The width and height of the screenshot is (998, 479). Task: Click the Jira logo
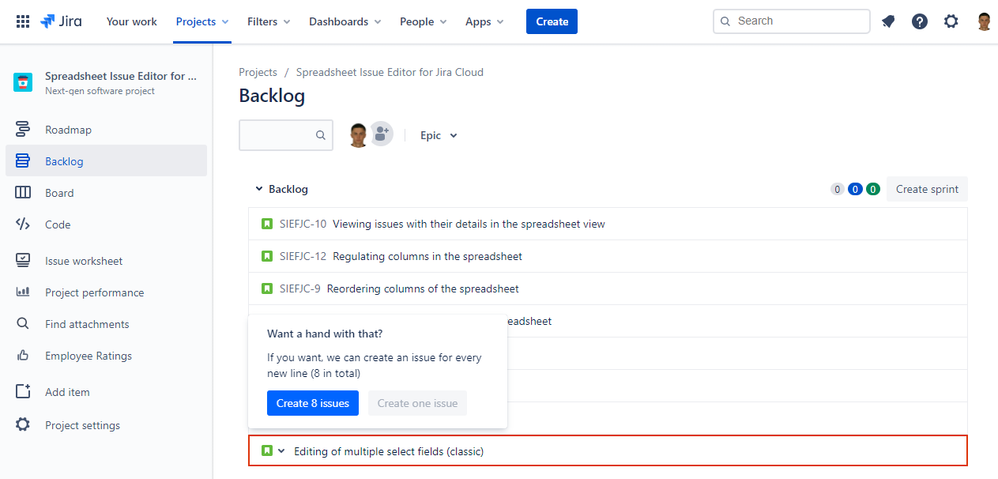pyautogui.click(x=60, y=22)
